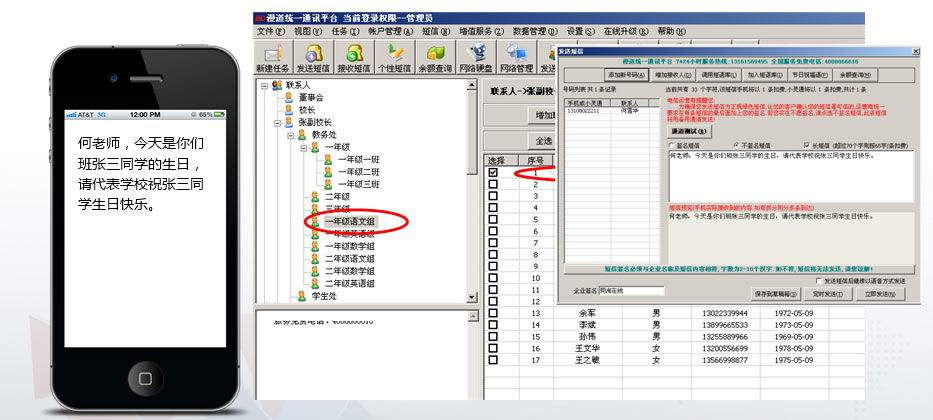The image size is (933, 420).
Task: Toggle the 长短信 checkbox
Action: 808,144
